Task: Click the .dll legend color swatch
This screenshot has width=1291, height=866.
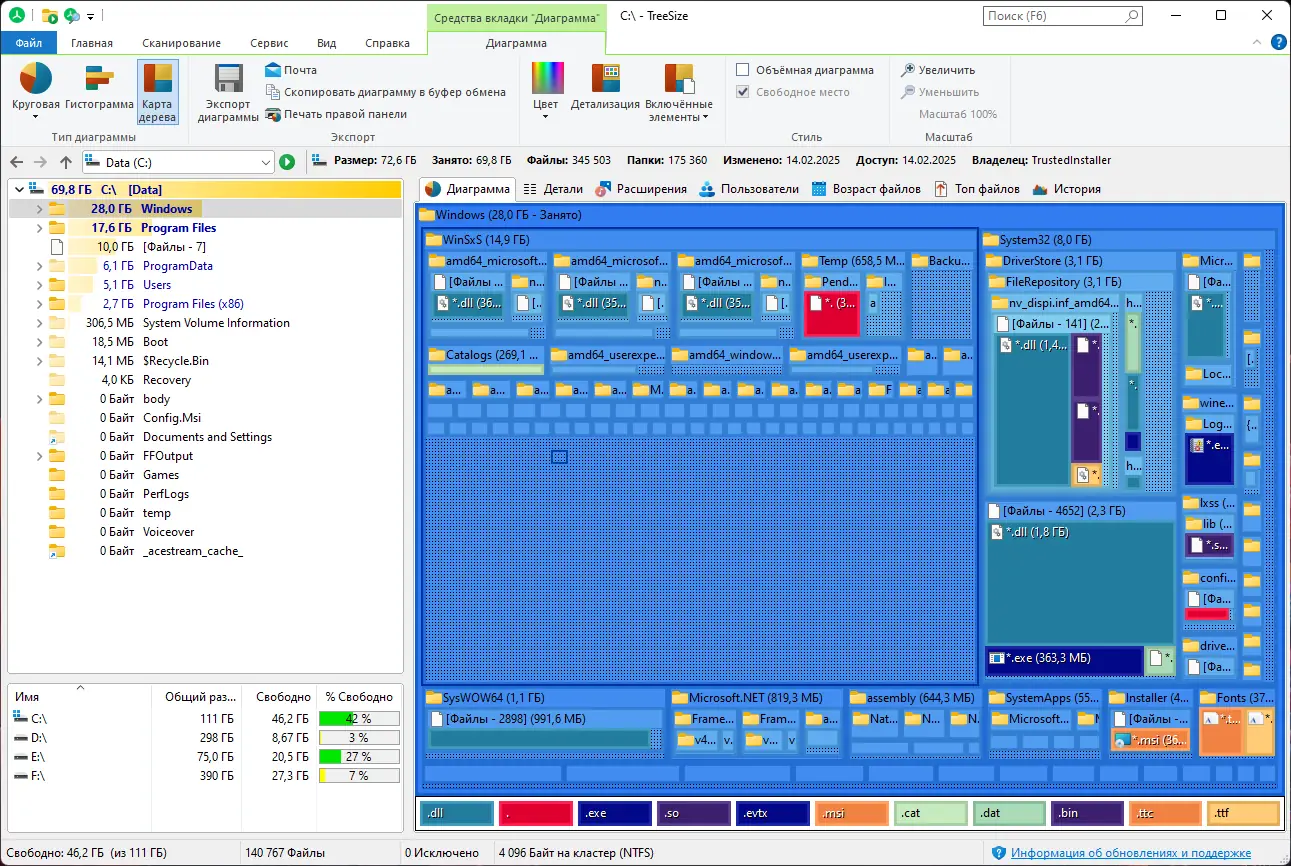Action: coord(456,813)
